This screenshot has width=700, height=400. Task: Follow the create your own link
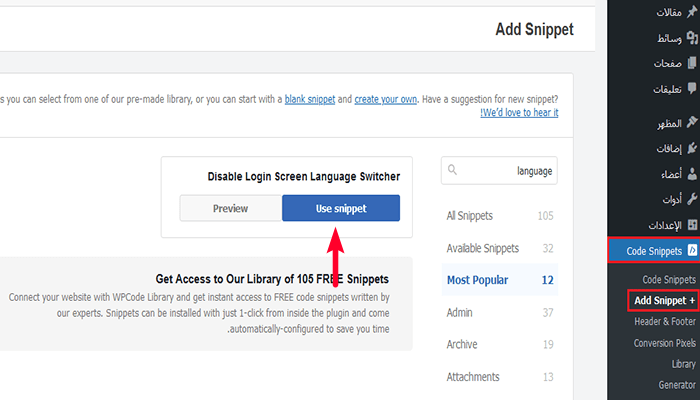coord(386,99)
